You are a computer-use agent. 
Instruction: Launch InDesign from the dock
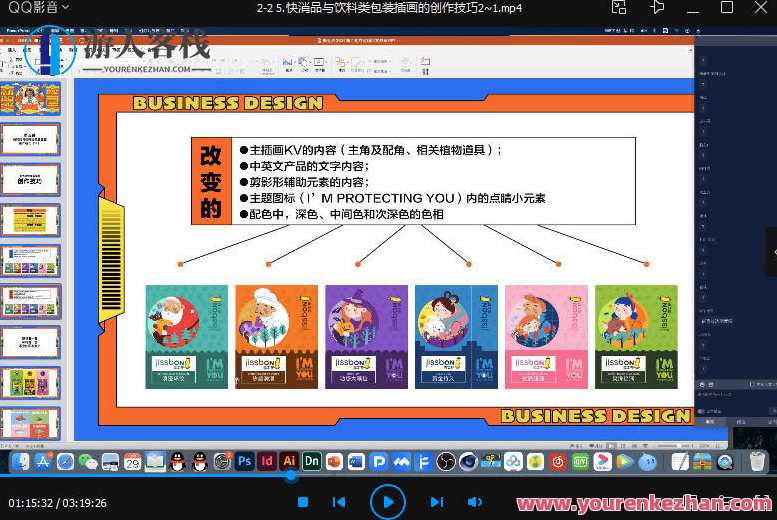[x=267, y=462]
